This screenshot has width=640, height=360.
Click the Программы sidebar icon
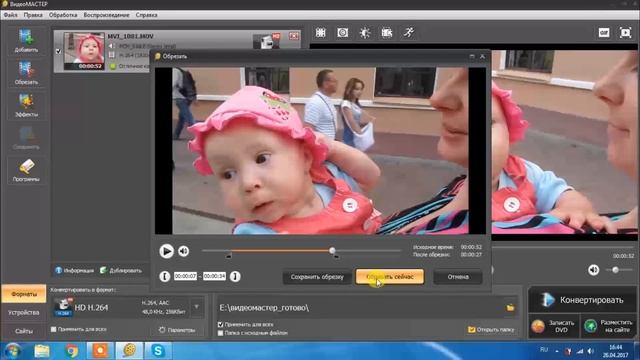[x=26, y=170]
